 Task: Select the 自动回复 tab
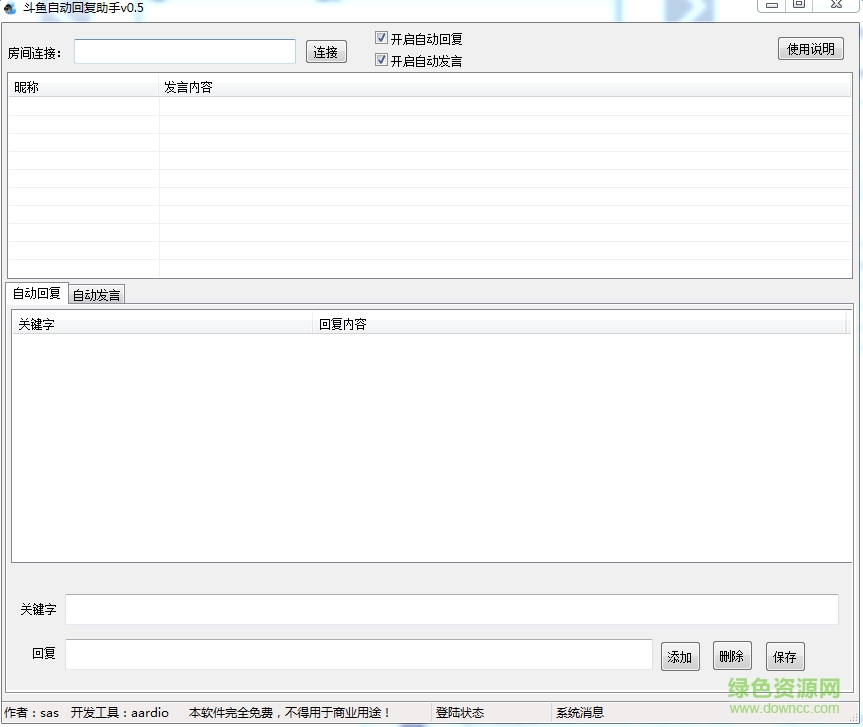36,293
